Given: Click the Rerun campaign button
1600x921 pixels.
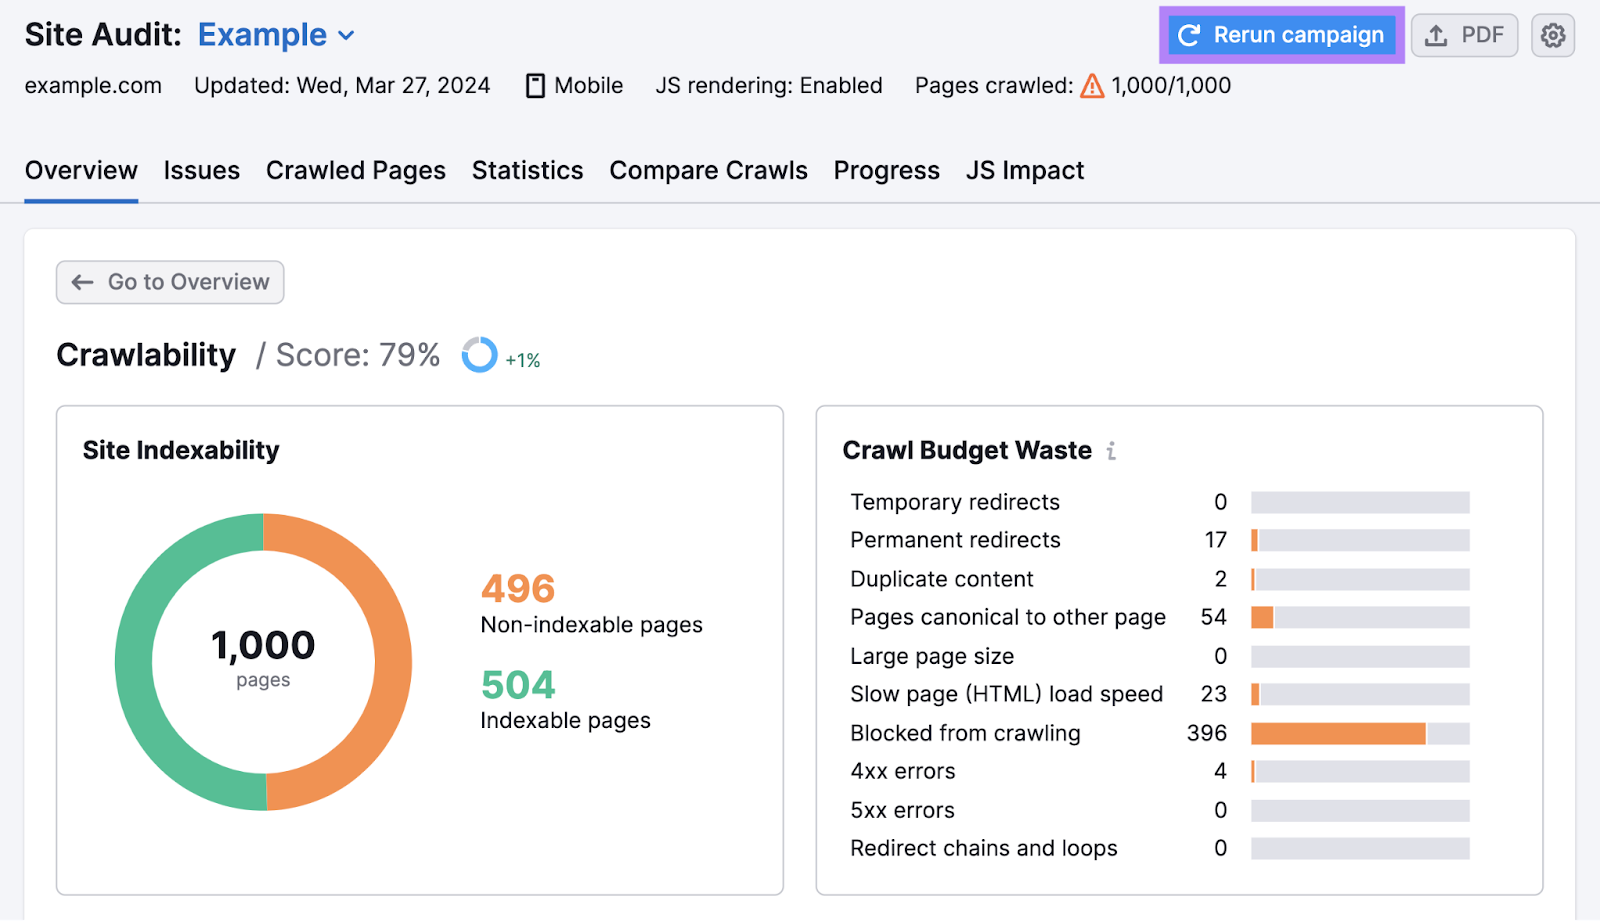Looking at the screenshot, I should (1281, 34).
